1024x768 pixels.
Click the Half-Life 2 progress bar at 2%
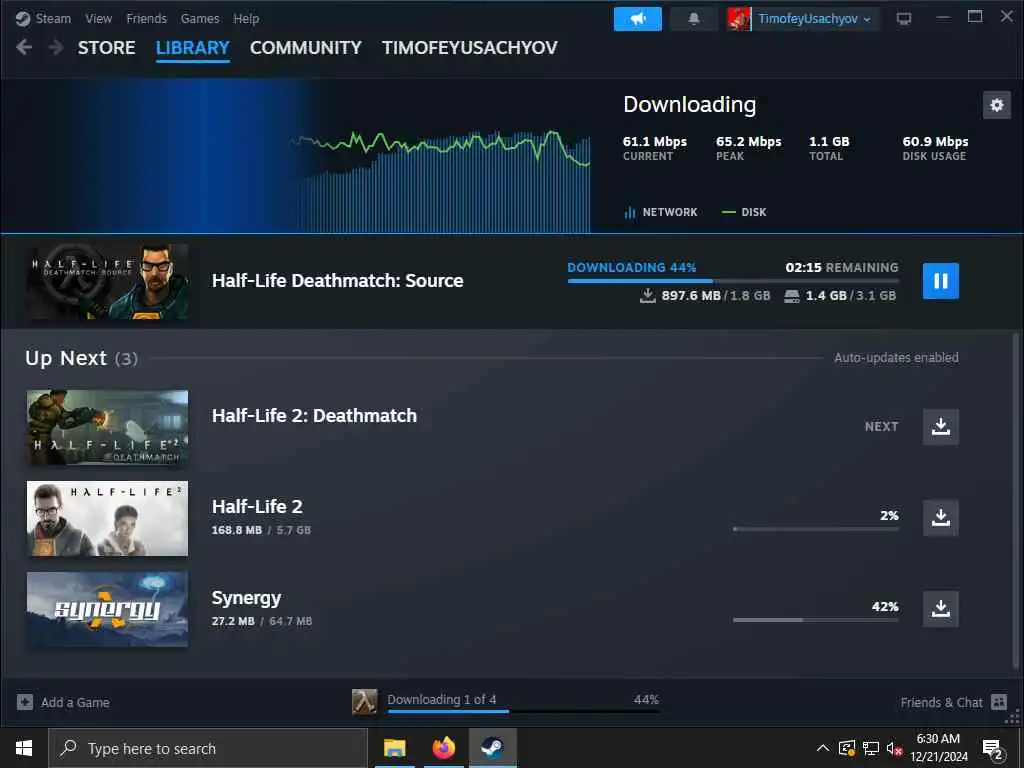816,529
